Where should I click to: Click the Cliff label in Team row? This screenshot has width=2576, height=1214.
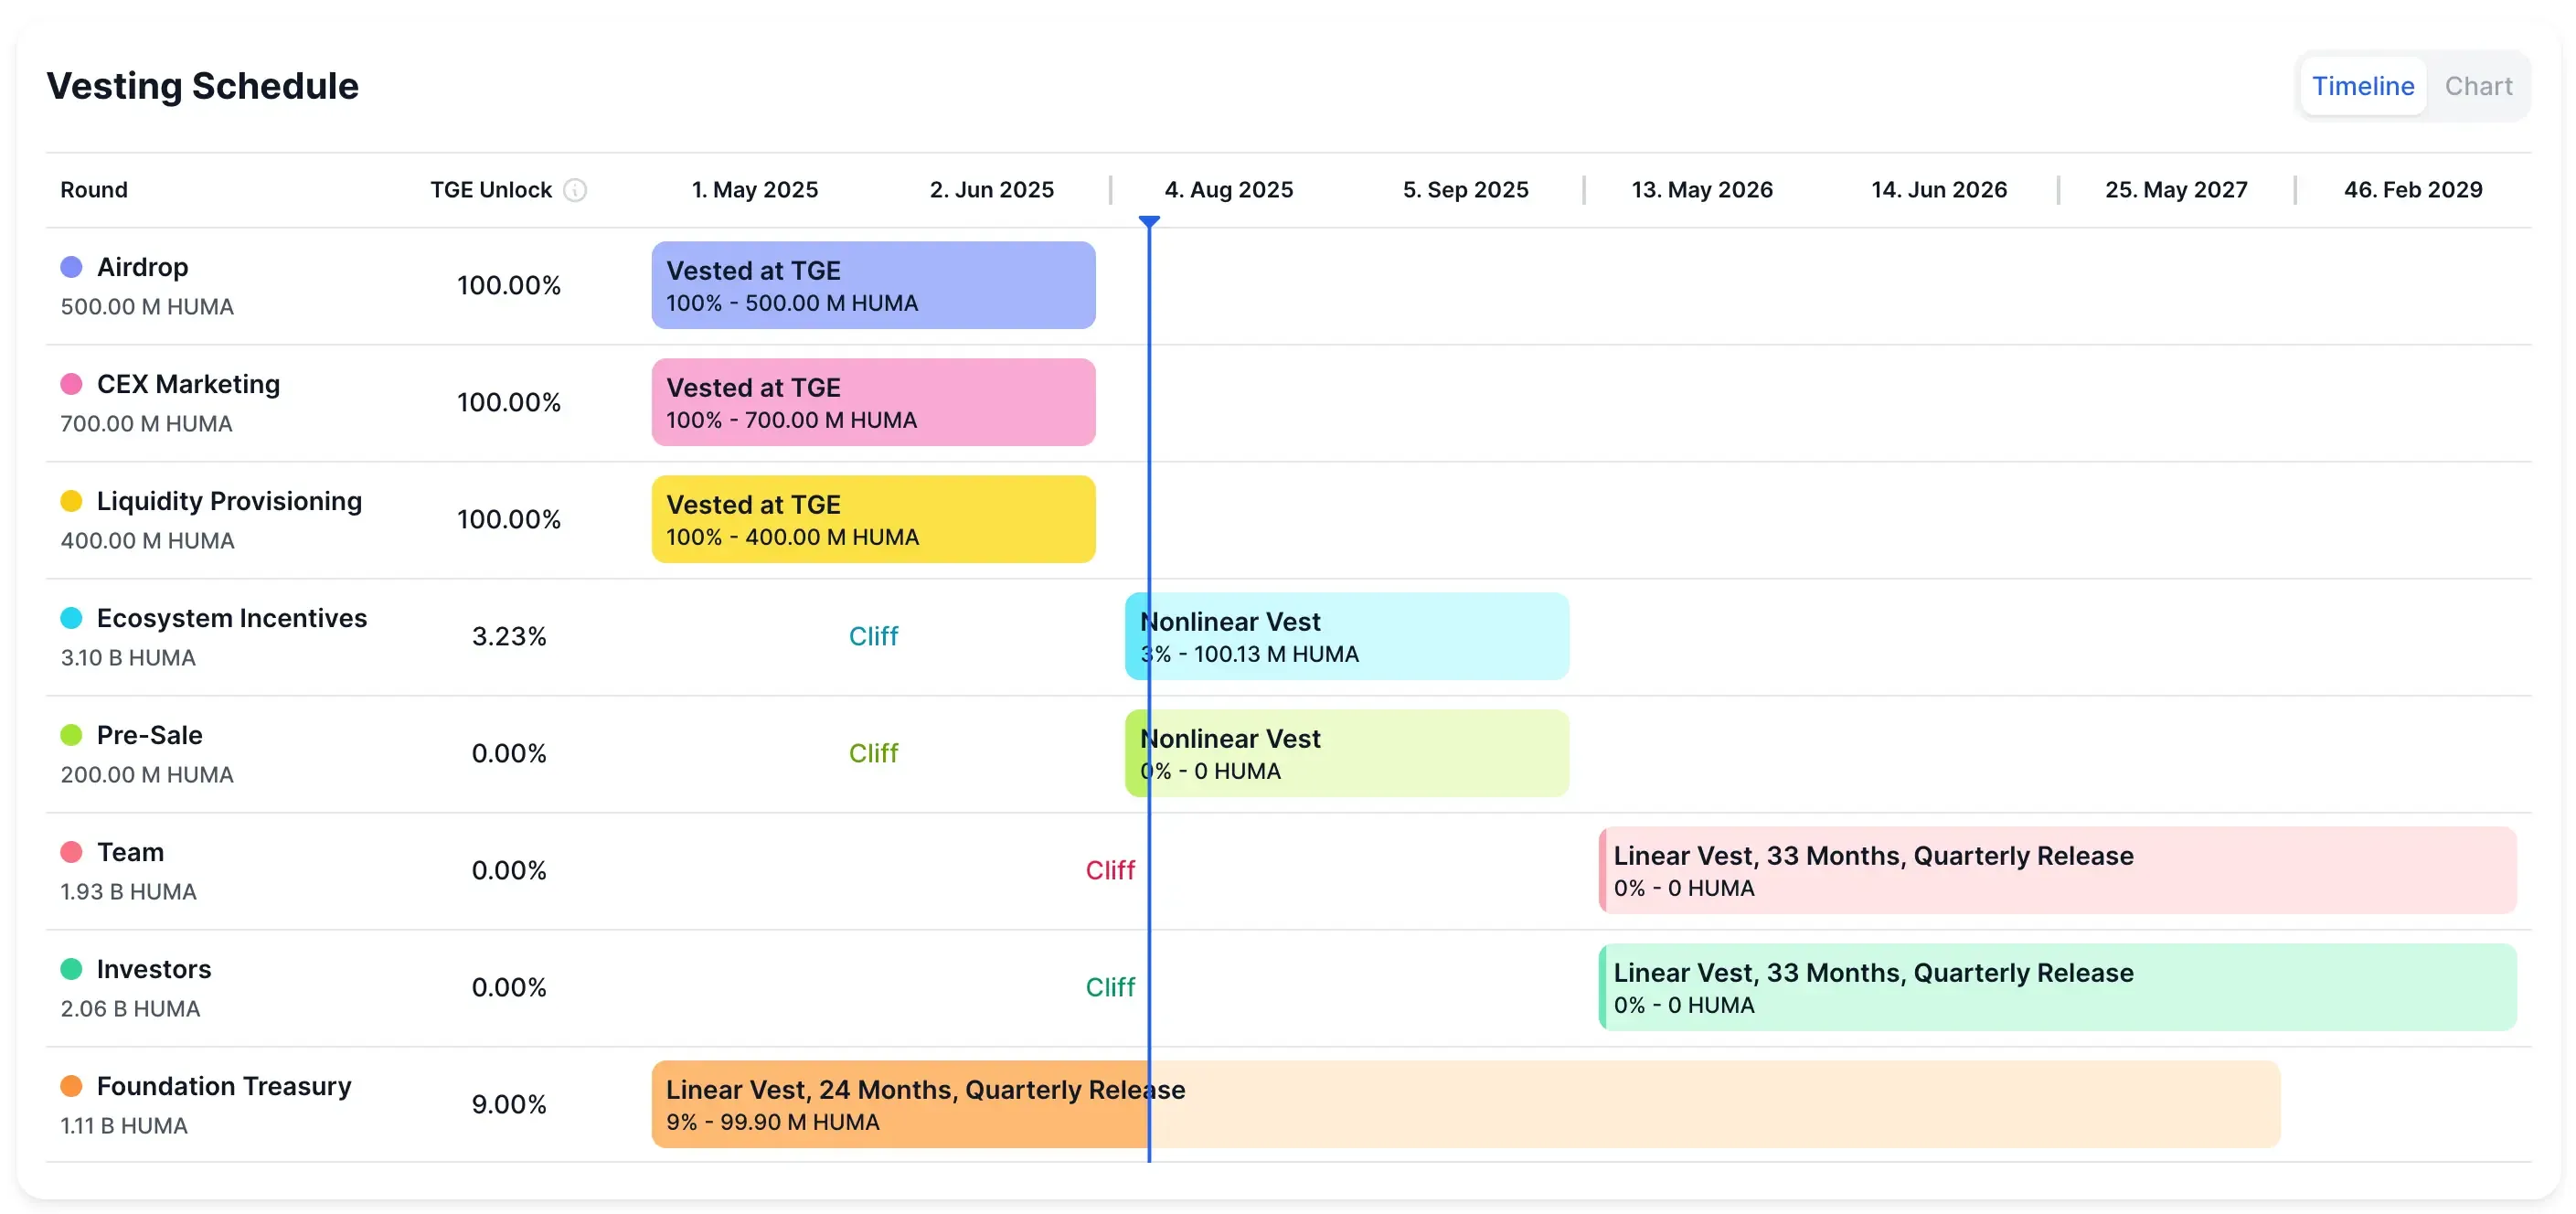tap(1110, 870)
